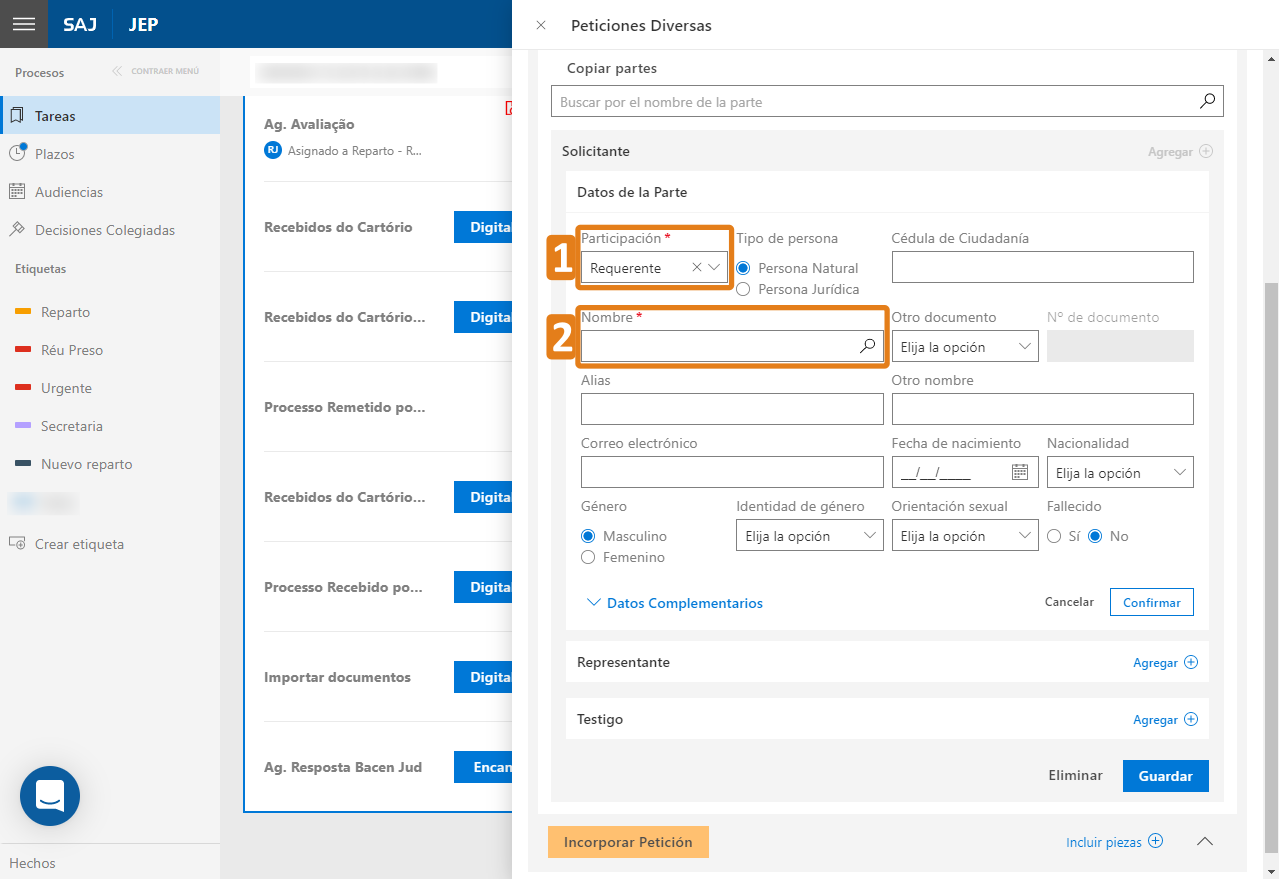This screenshot has width=1279, height=879.
Task: Click the Correo electrónico input field
Action: pos(732,472)
